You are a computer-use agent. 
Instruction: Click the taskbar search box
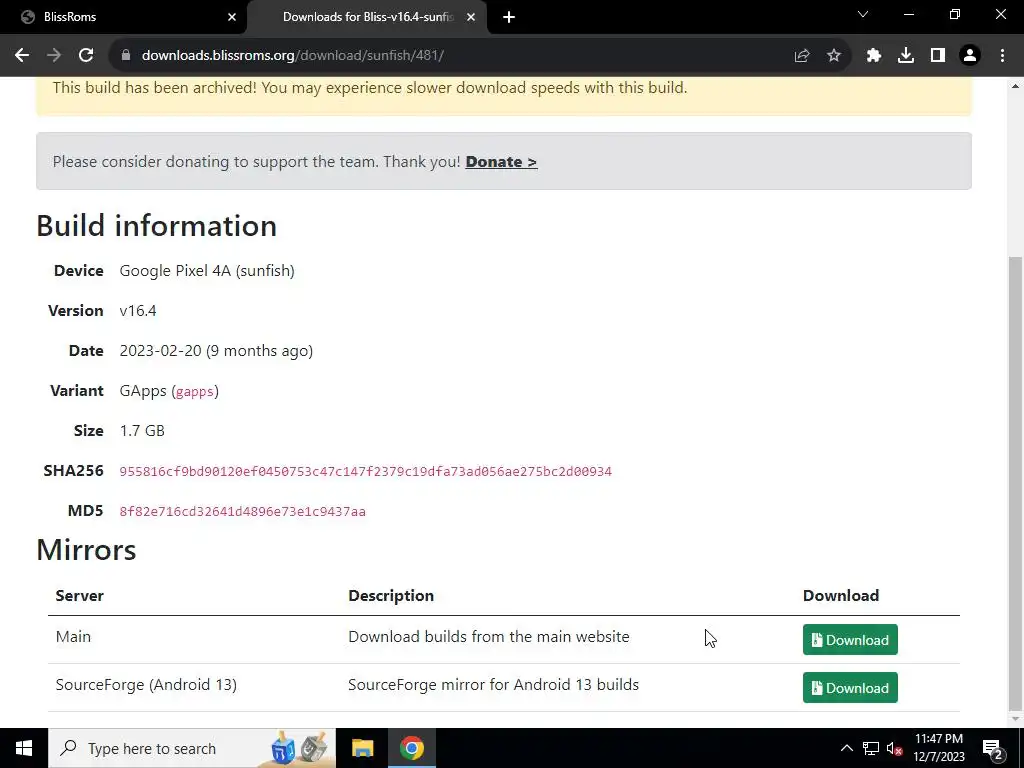point(191,748)
